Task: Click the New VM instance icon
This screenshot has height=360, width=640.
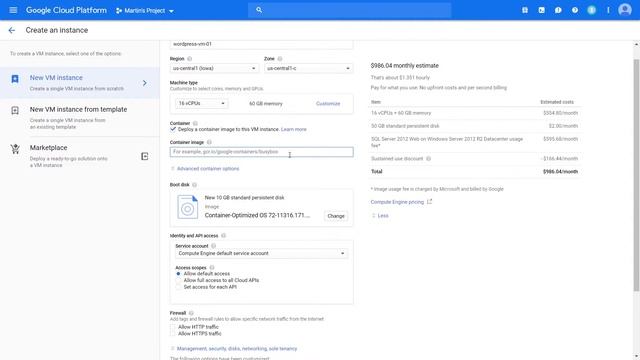Action: click(x=15, y=79)
